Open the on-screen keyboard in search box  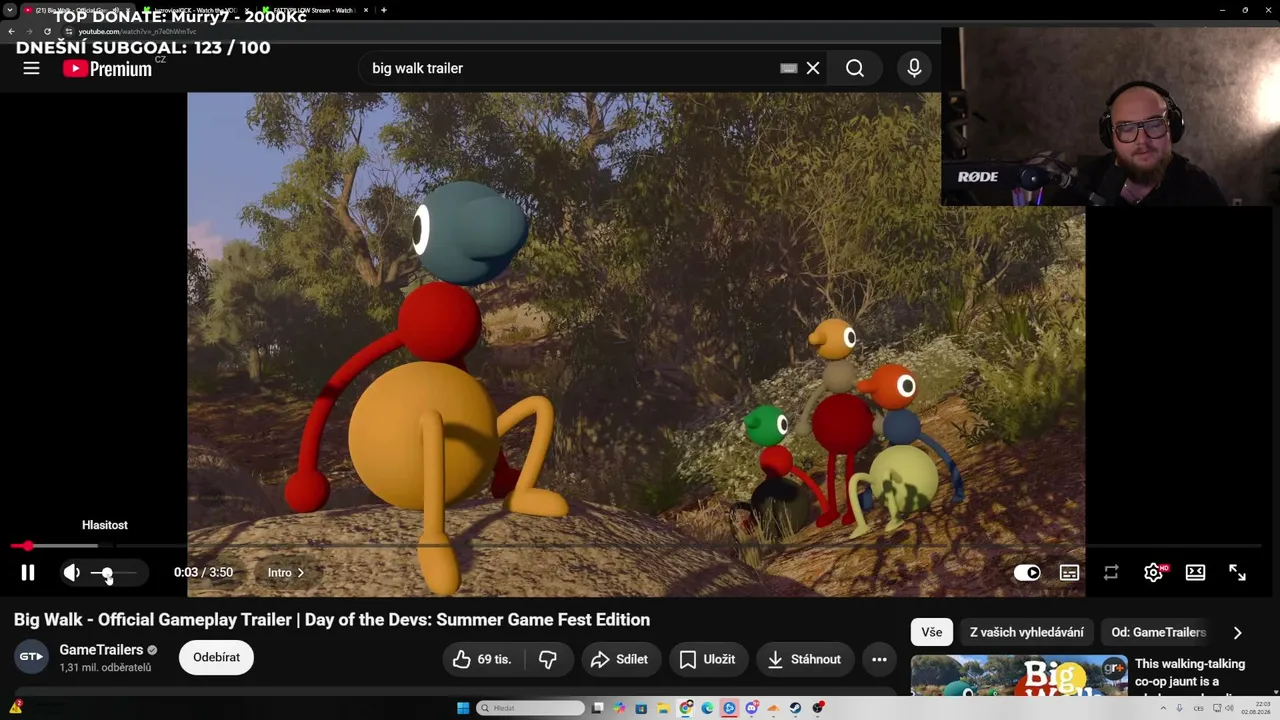pyautogui.click(x=788, y=68)
